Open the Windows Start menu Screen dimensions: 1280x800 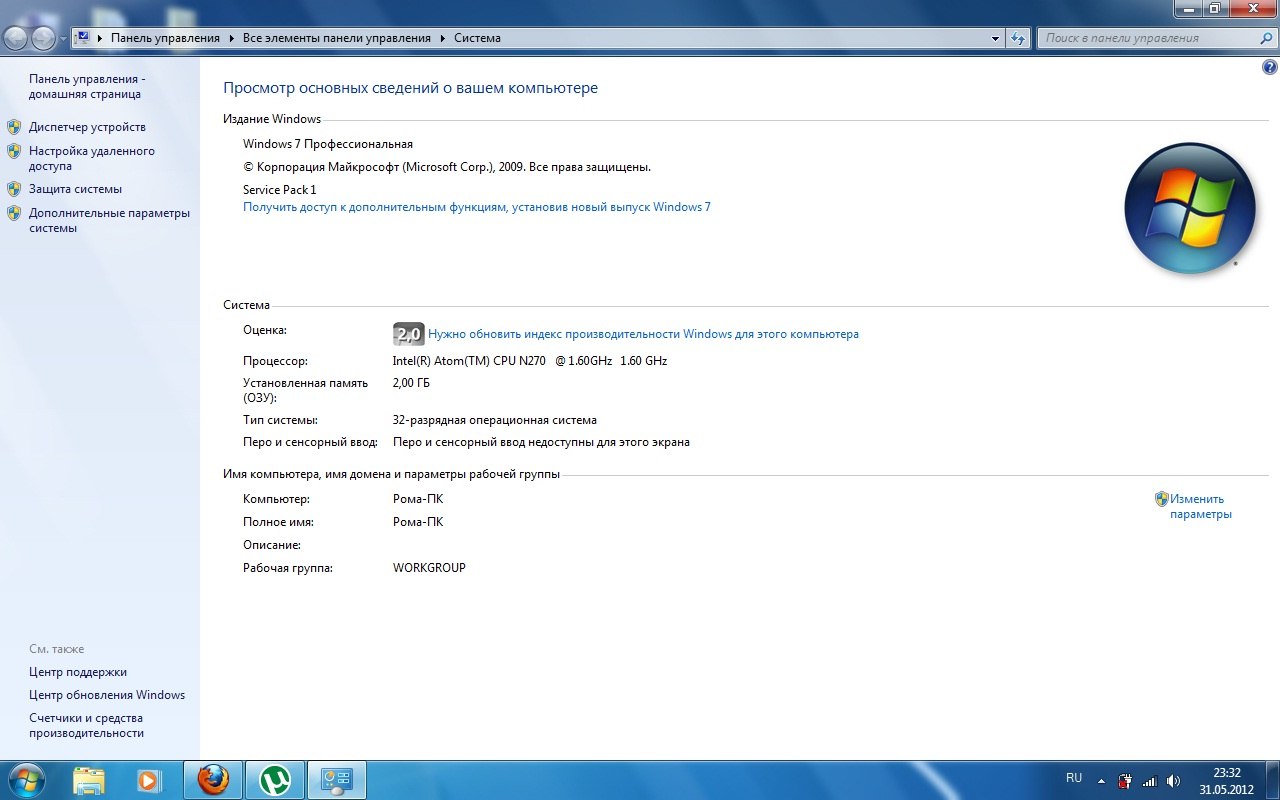tap(25, 779)
